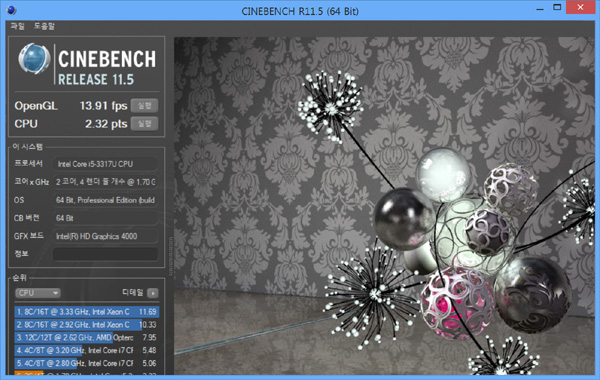The image size is (600, 380).
Task: Run the OpenGL benchmark button
Action: 144,106
